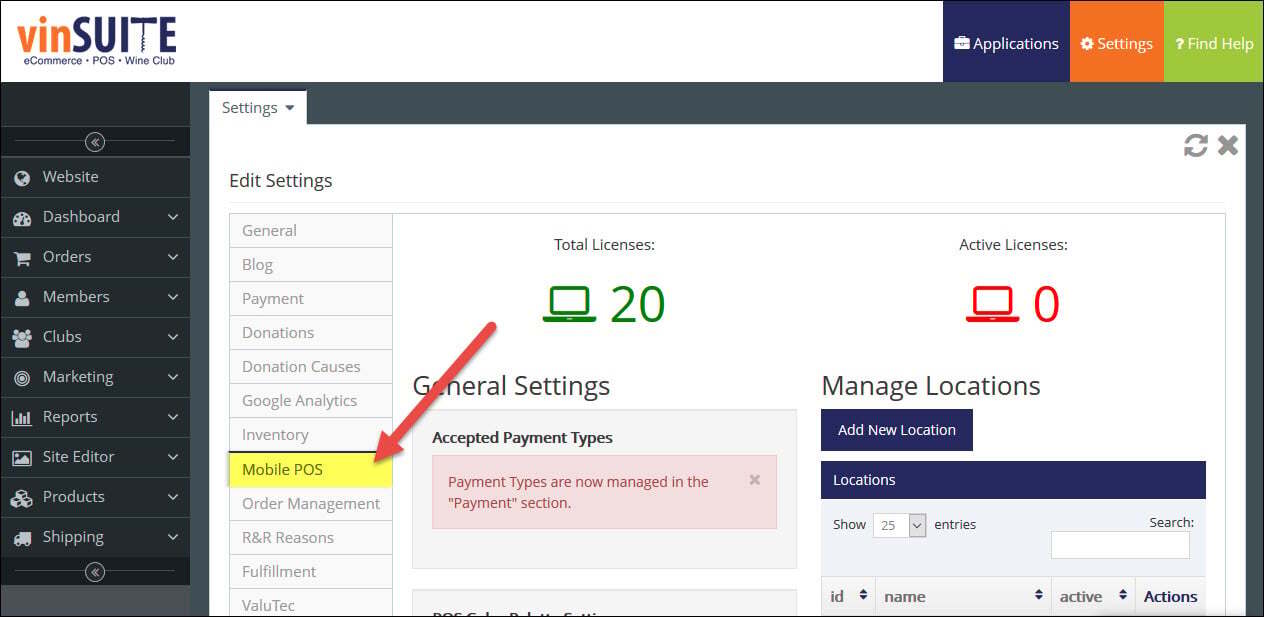Close the settings panel with X icon

(1228, 146)
